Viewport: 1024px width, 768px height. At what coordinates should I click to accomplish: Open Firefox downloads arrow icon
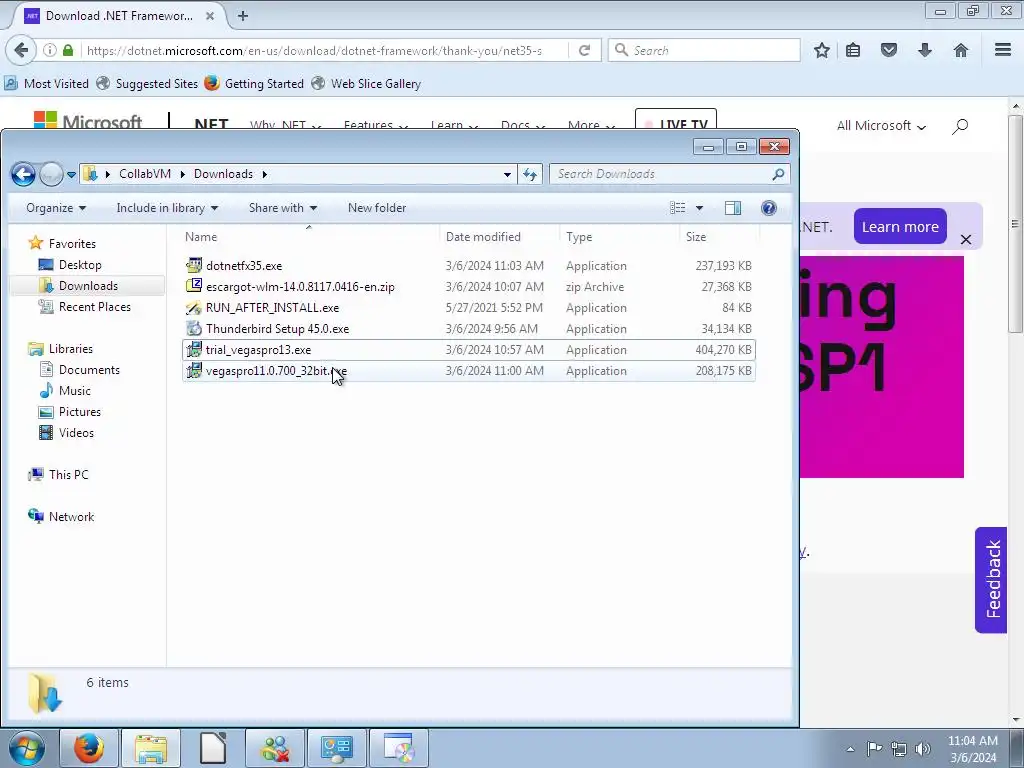click(925, 50)
